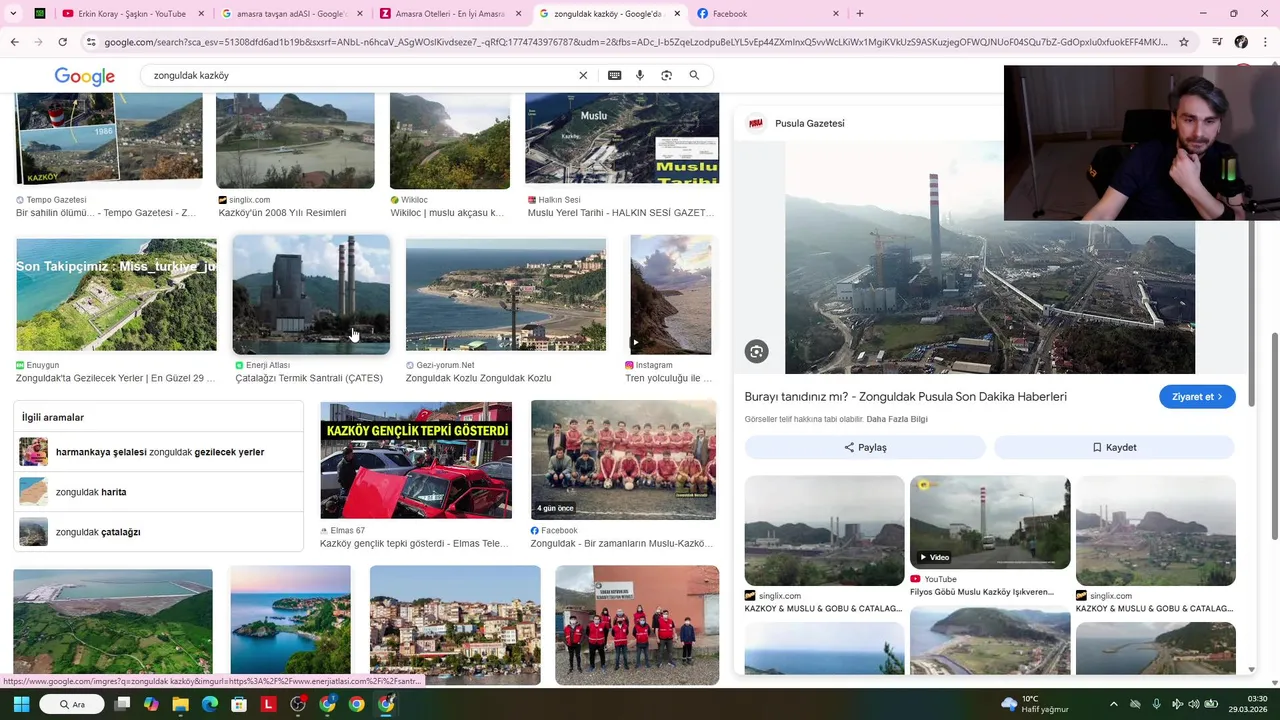The height and width of the screenshot is (720, 1280).
Task: Open the on-screen keyboard input tool
Action: click(614, 76)
